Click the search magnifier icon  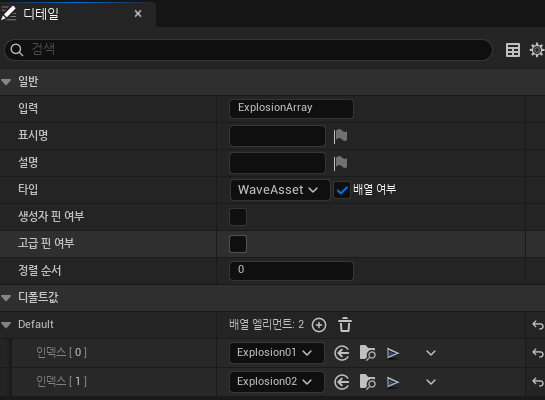click(16, 50)
